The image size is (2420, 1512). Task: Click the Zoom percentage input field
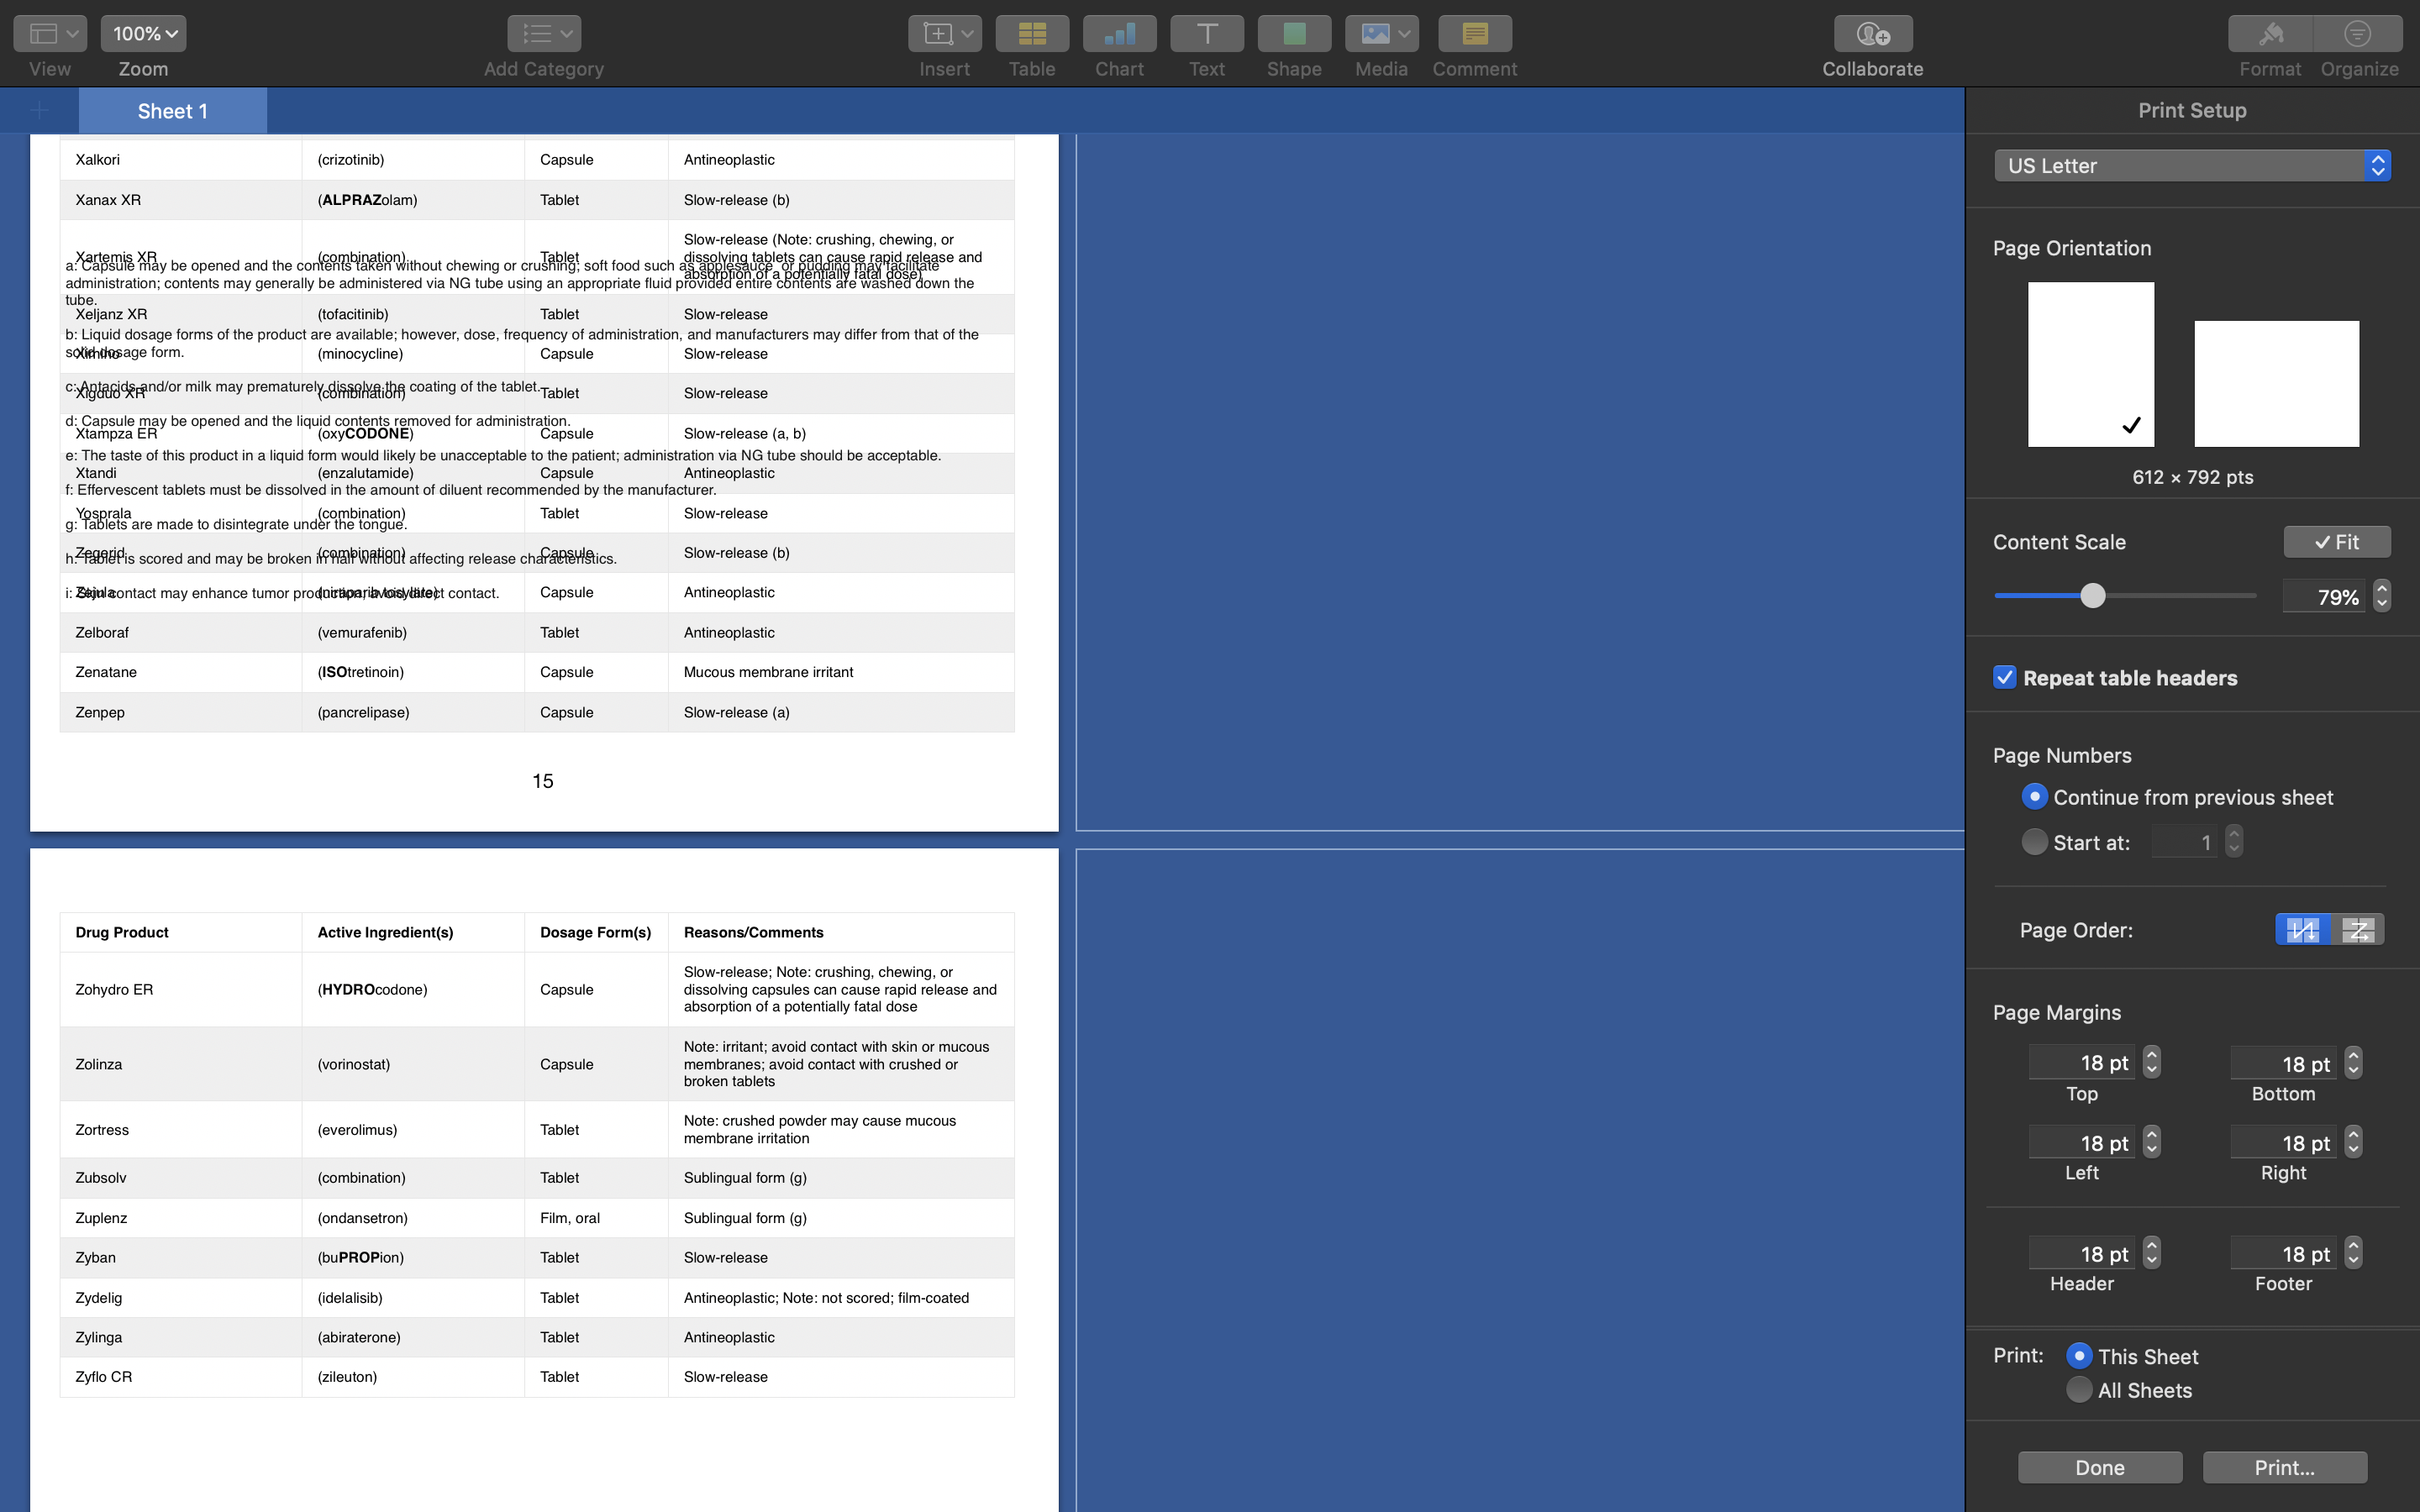[146, 33]
